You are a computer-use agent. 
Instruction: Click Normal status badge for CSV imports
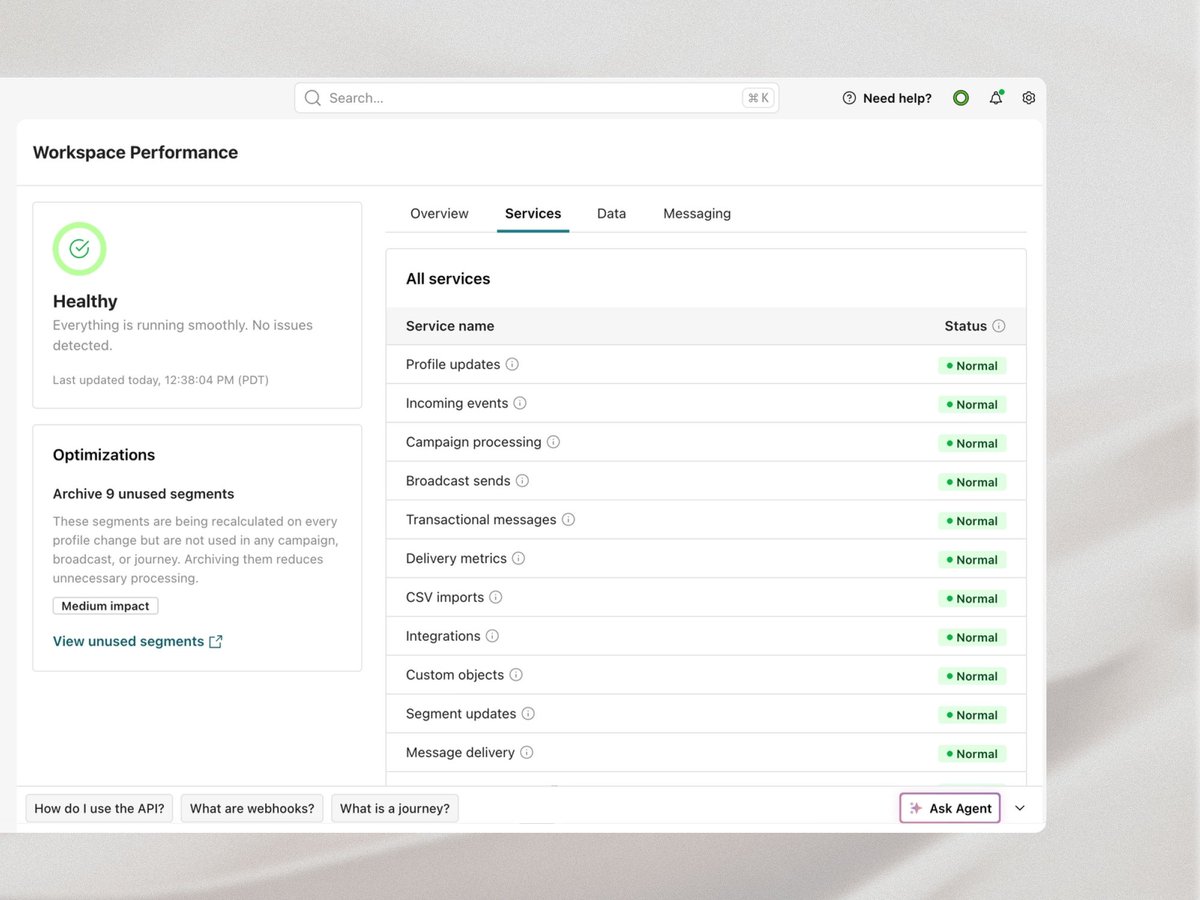pos(972,599)
